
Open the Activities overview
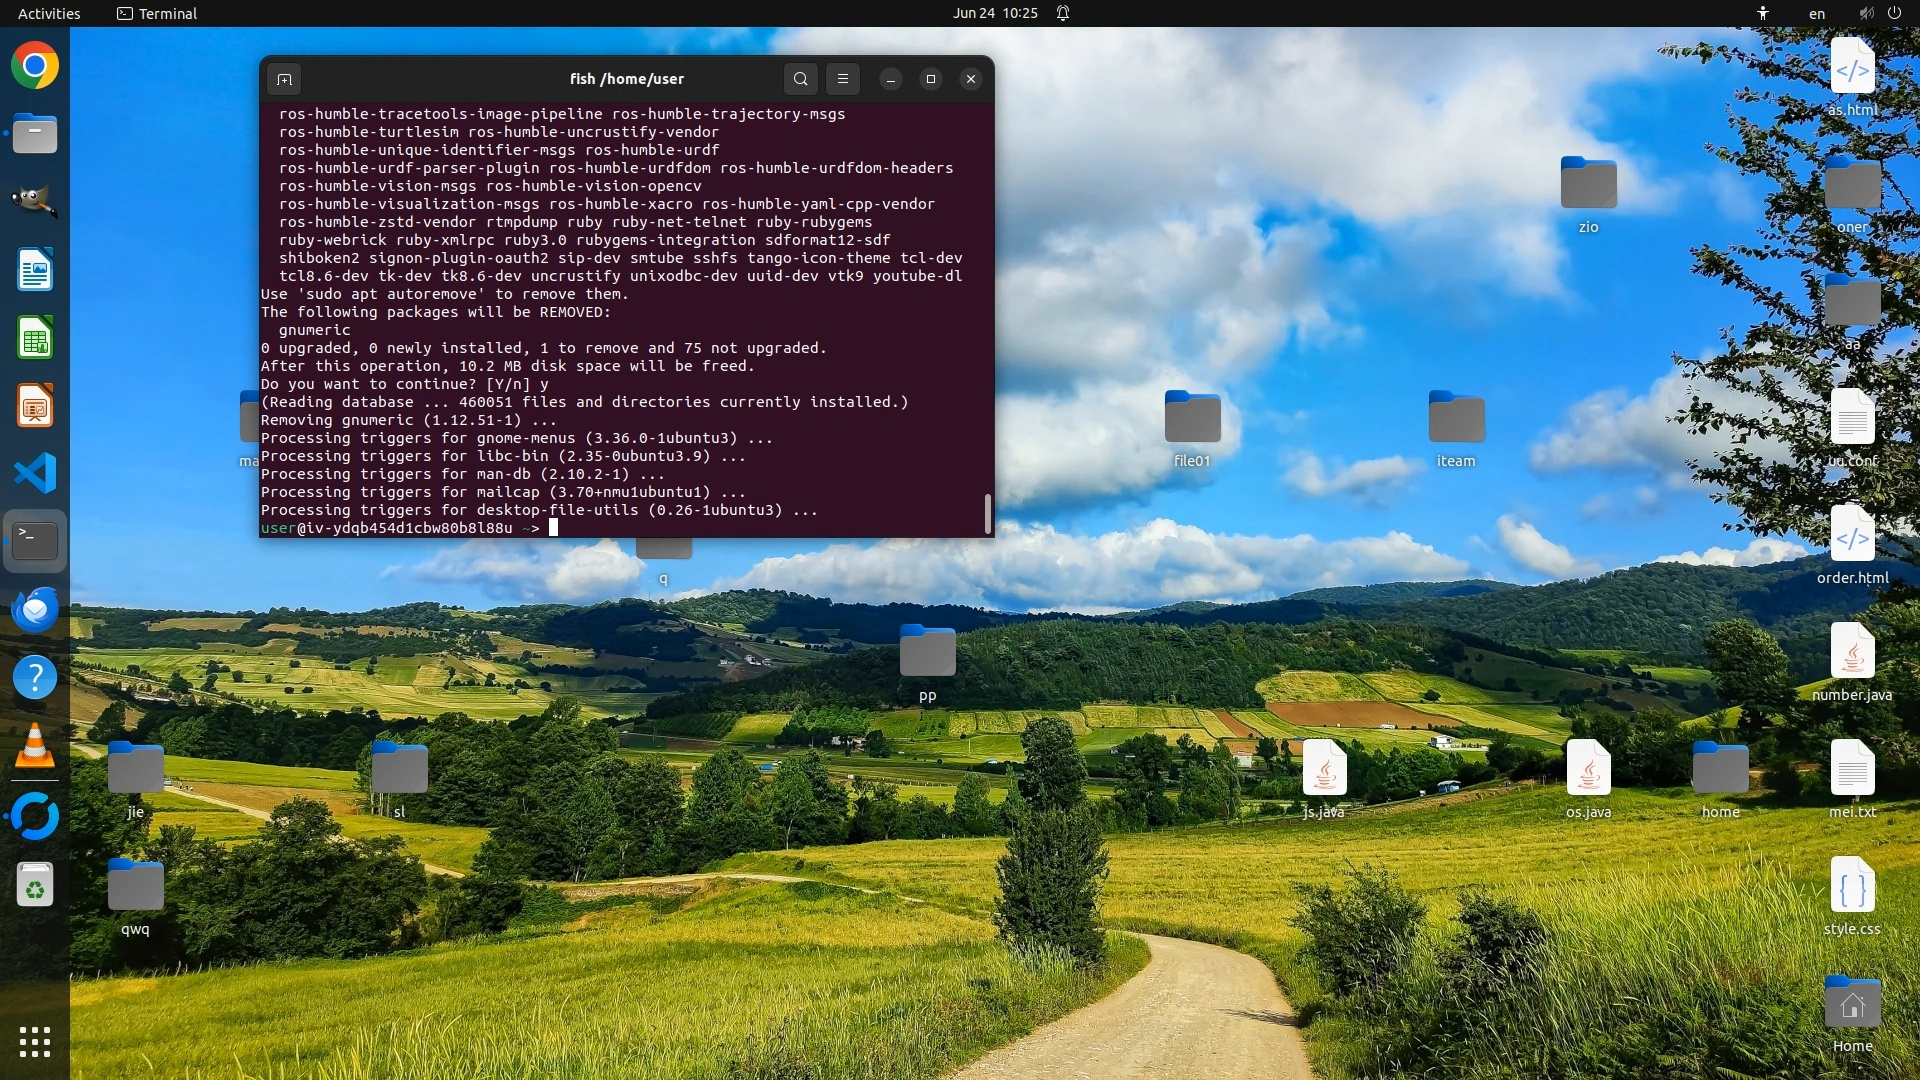coord(49,13)
